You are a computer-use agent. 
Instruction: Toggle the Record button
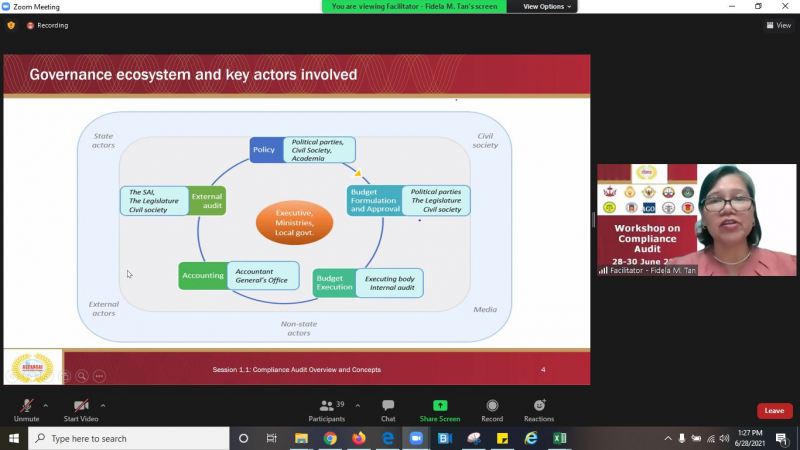tap(492, 409)
